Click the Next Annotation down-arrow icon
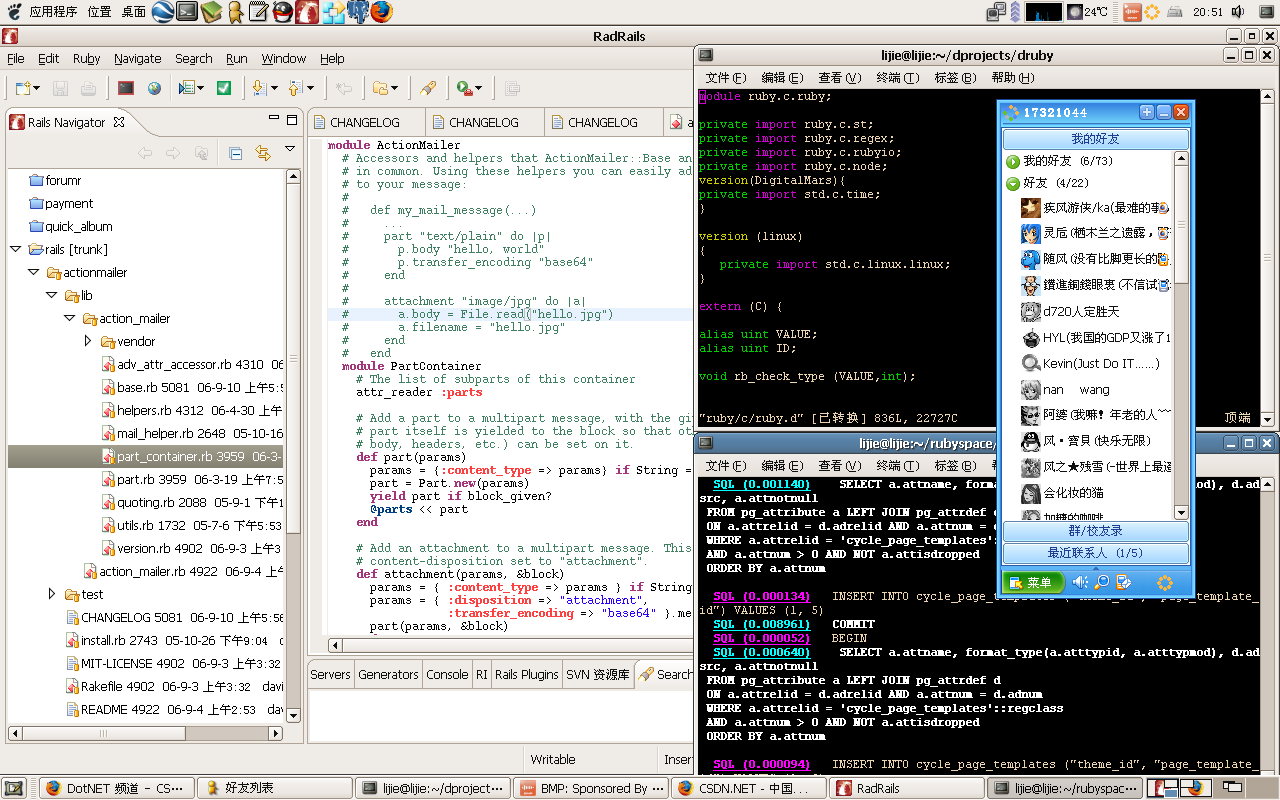This screenshot has width=1280, height=800. (259, 88)
